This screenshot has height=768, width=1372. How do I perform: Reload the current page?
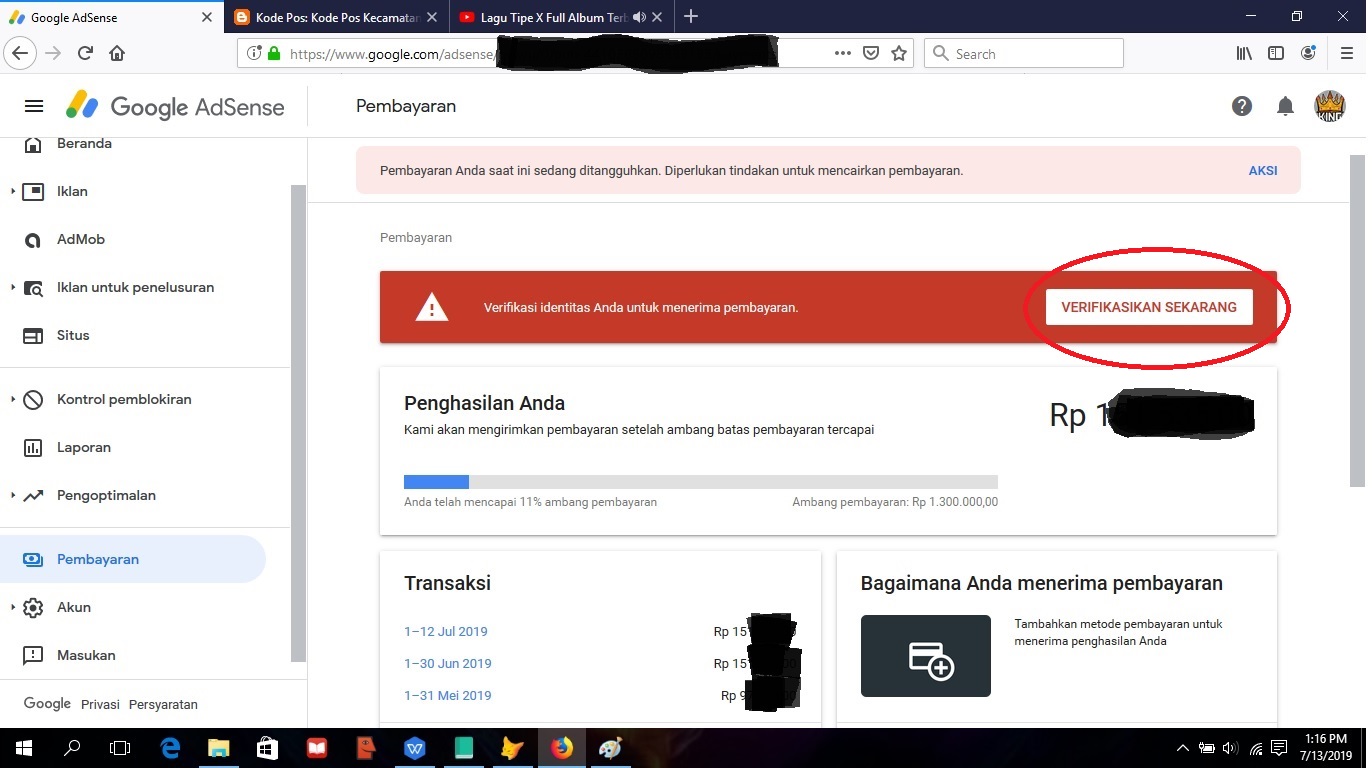pos(86,54)
